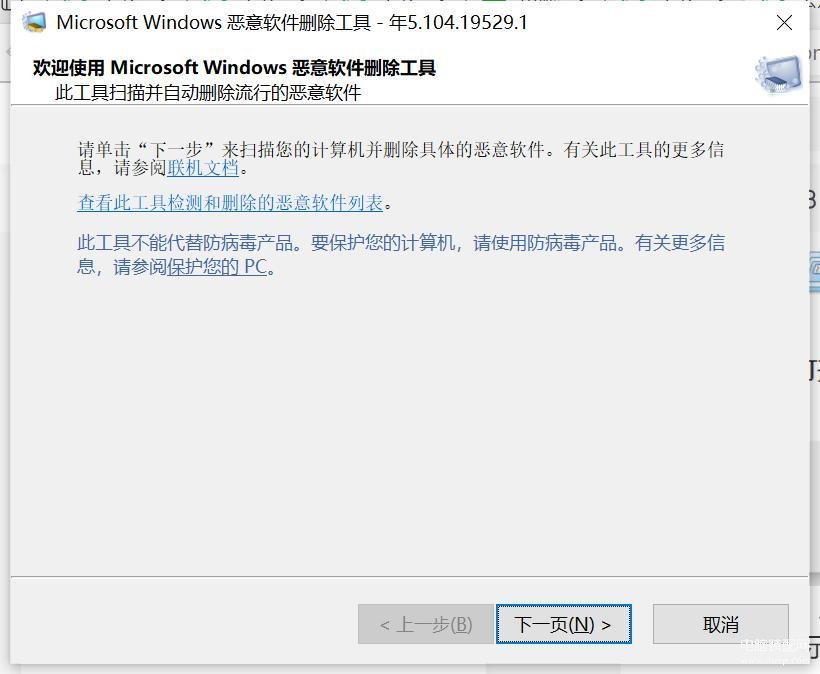The height and width of the screenshot is (674, 820).
Task: Click the 此工具扫描并自动删除流行的恶意软件 subtitle
Action: 208,93
